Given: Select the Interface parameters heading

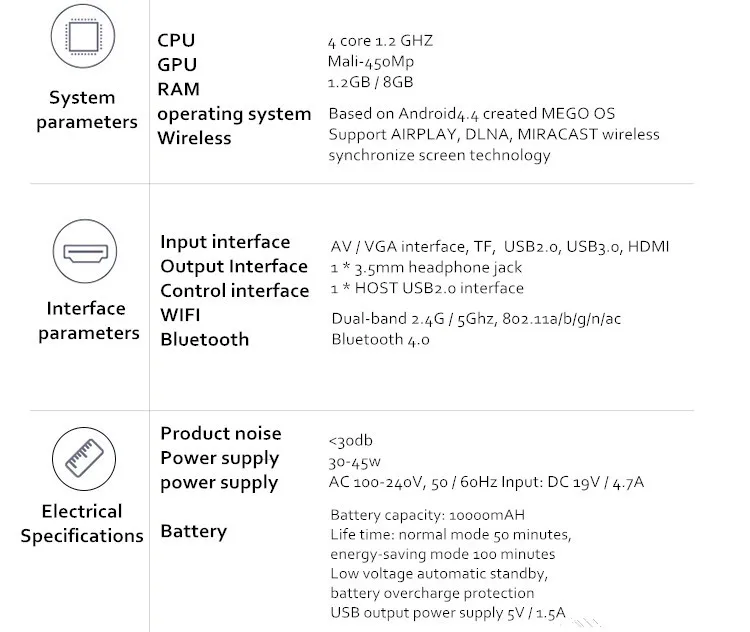Looking at the screenshot, I should click(x=88, y=321).
